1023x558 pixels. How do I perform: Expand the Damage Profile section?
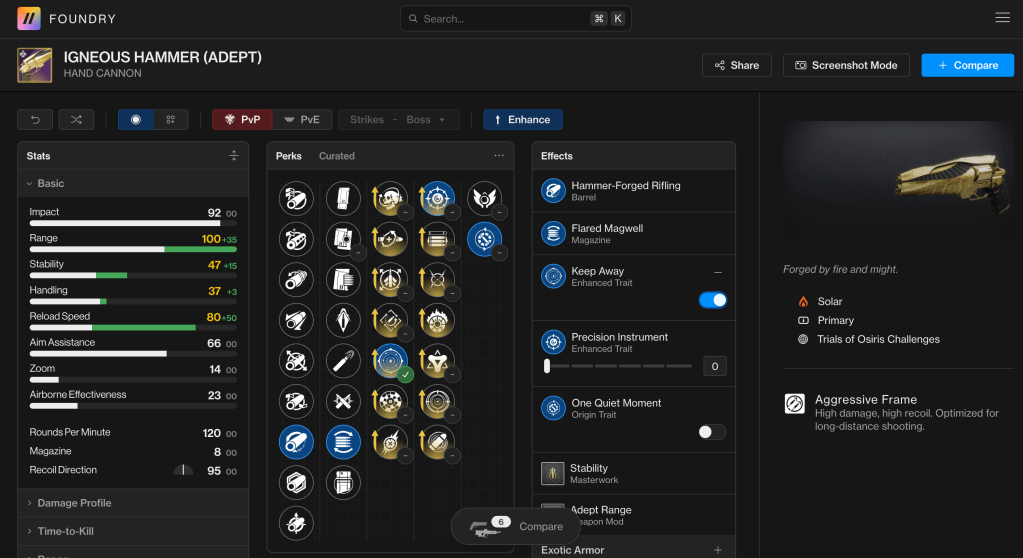74,503
